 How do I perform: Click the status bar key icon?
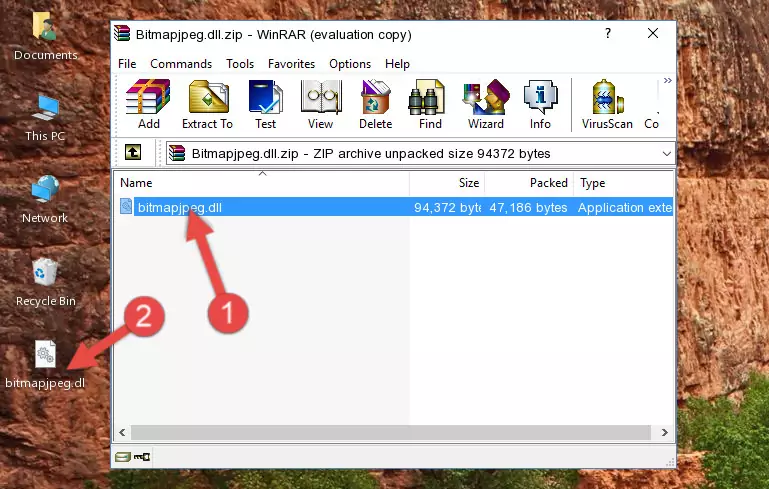pyautogui.click(x=142, y=457)
